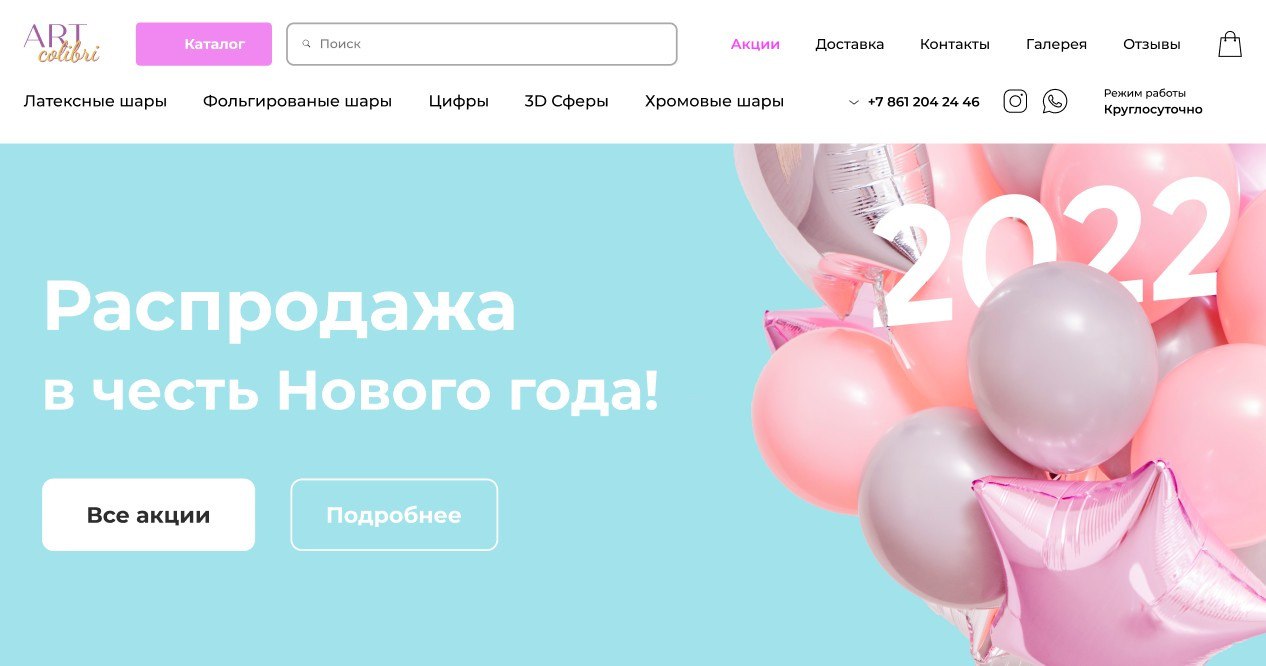Open the Каталог button
1266x666 pixels.
tap(204, 44)
